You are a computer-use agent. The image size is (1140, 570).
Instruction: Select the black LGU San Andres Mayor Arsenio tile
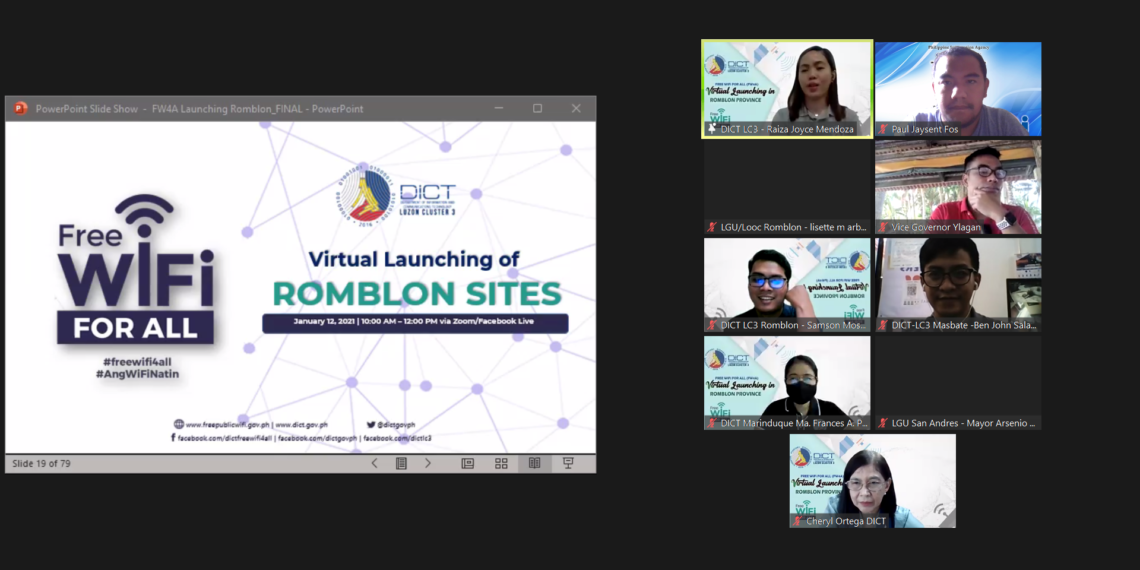pos(958,382)
